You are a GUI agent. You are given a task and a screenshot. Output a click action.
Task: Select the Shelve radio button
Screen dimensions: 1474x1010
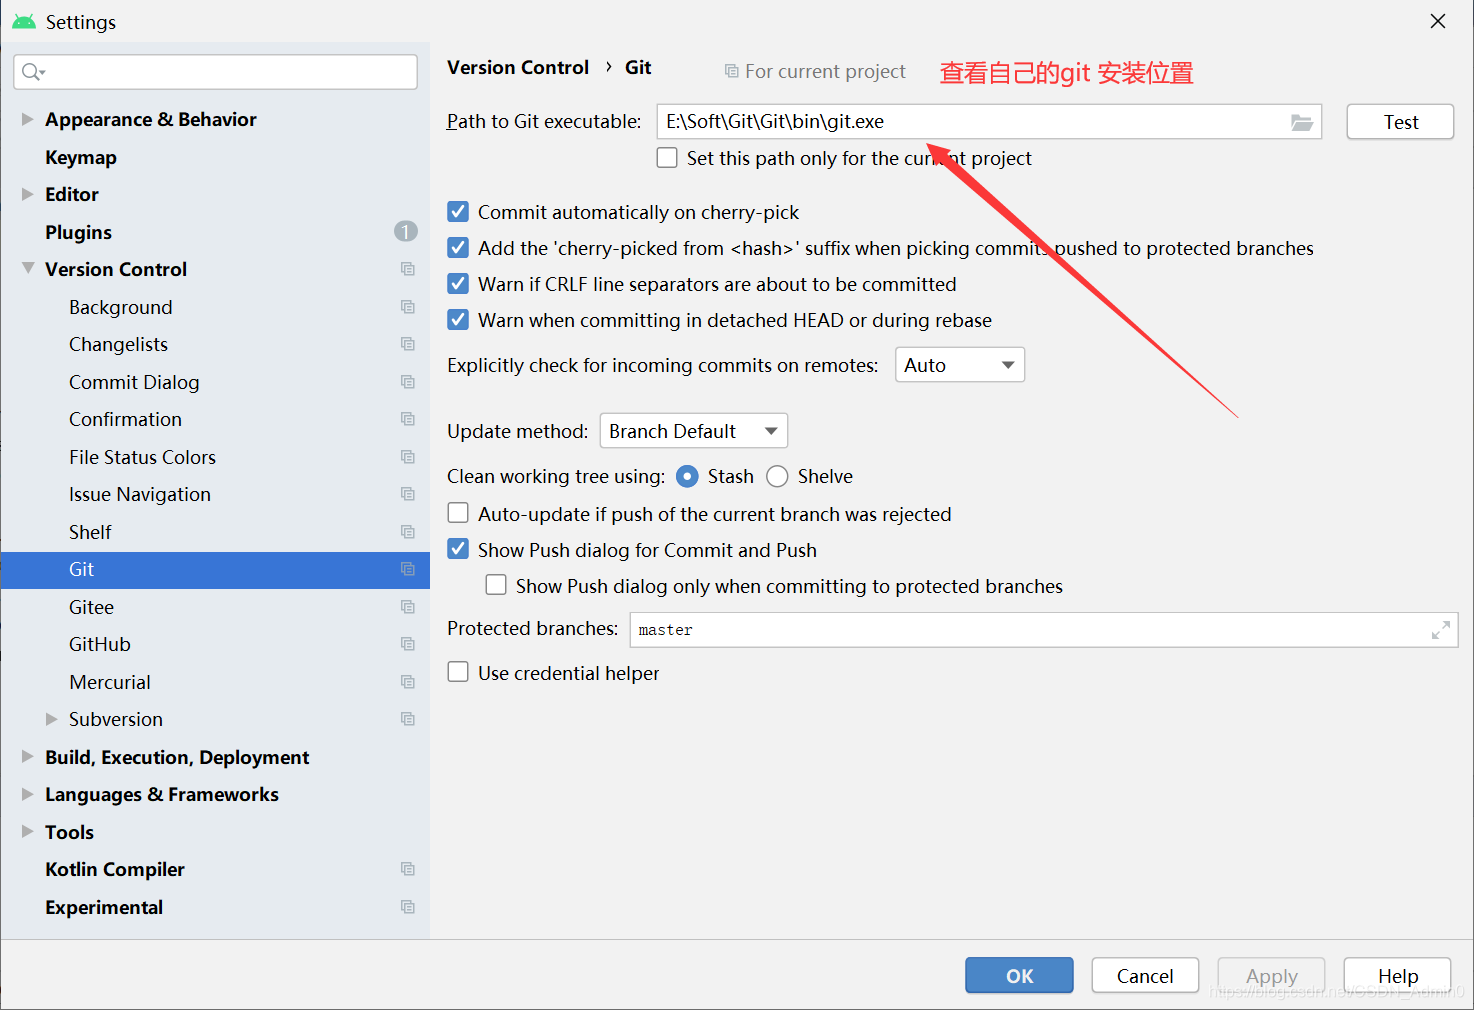pos(777,476)
